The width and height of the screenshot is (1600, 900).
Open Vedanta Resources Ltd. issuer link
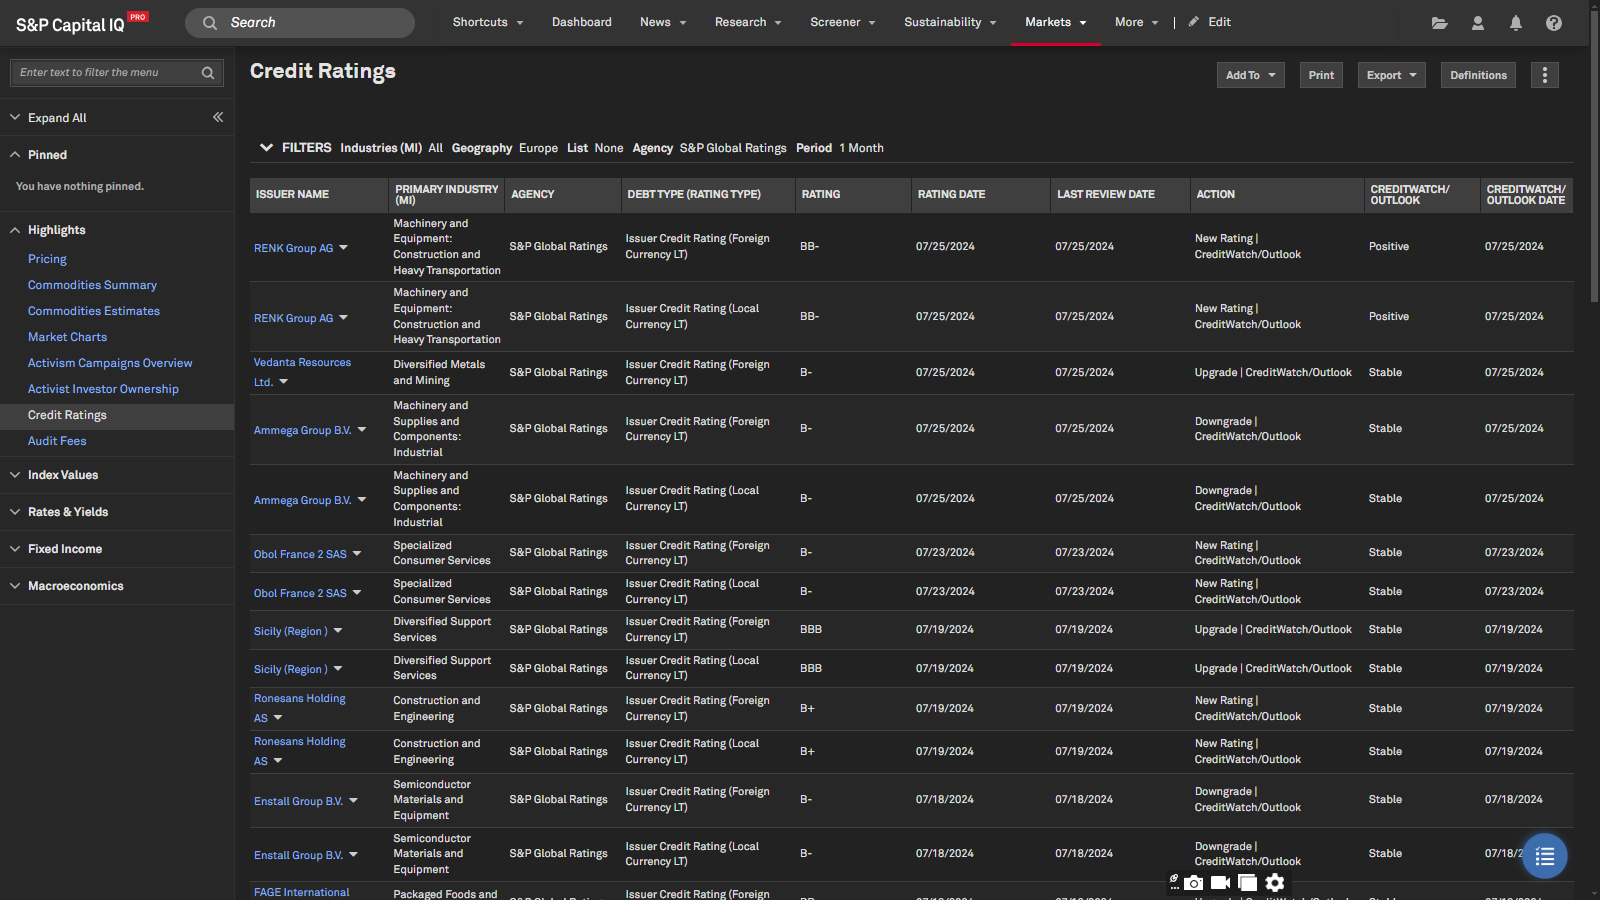coord(302,363)
